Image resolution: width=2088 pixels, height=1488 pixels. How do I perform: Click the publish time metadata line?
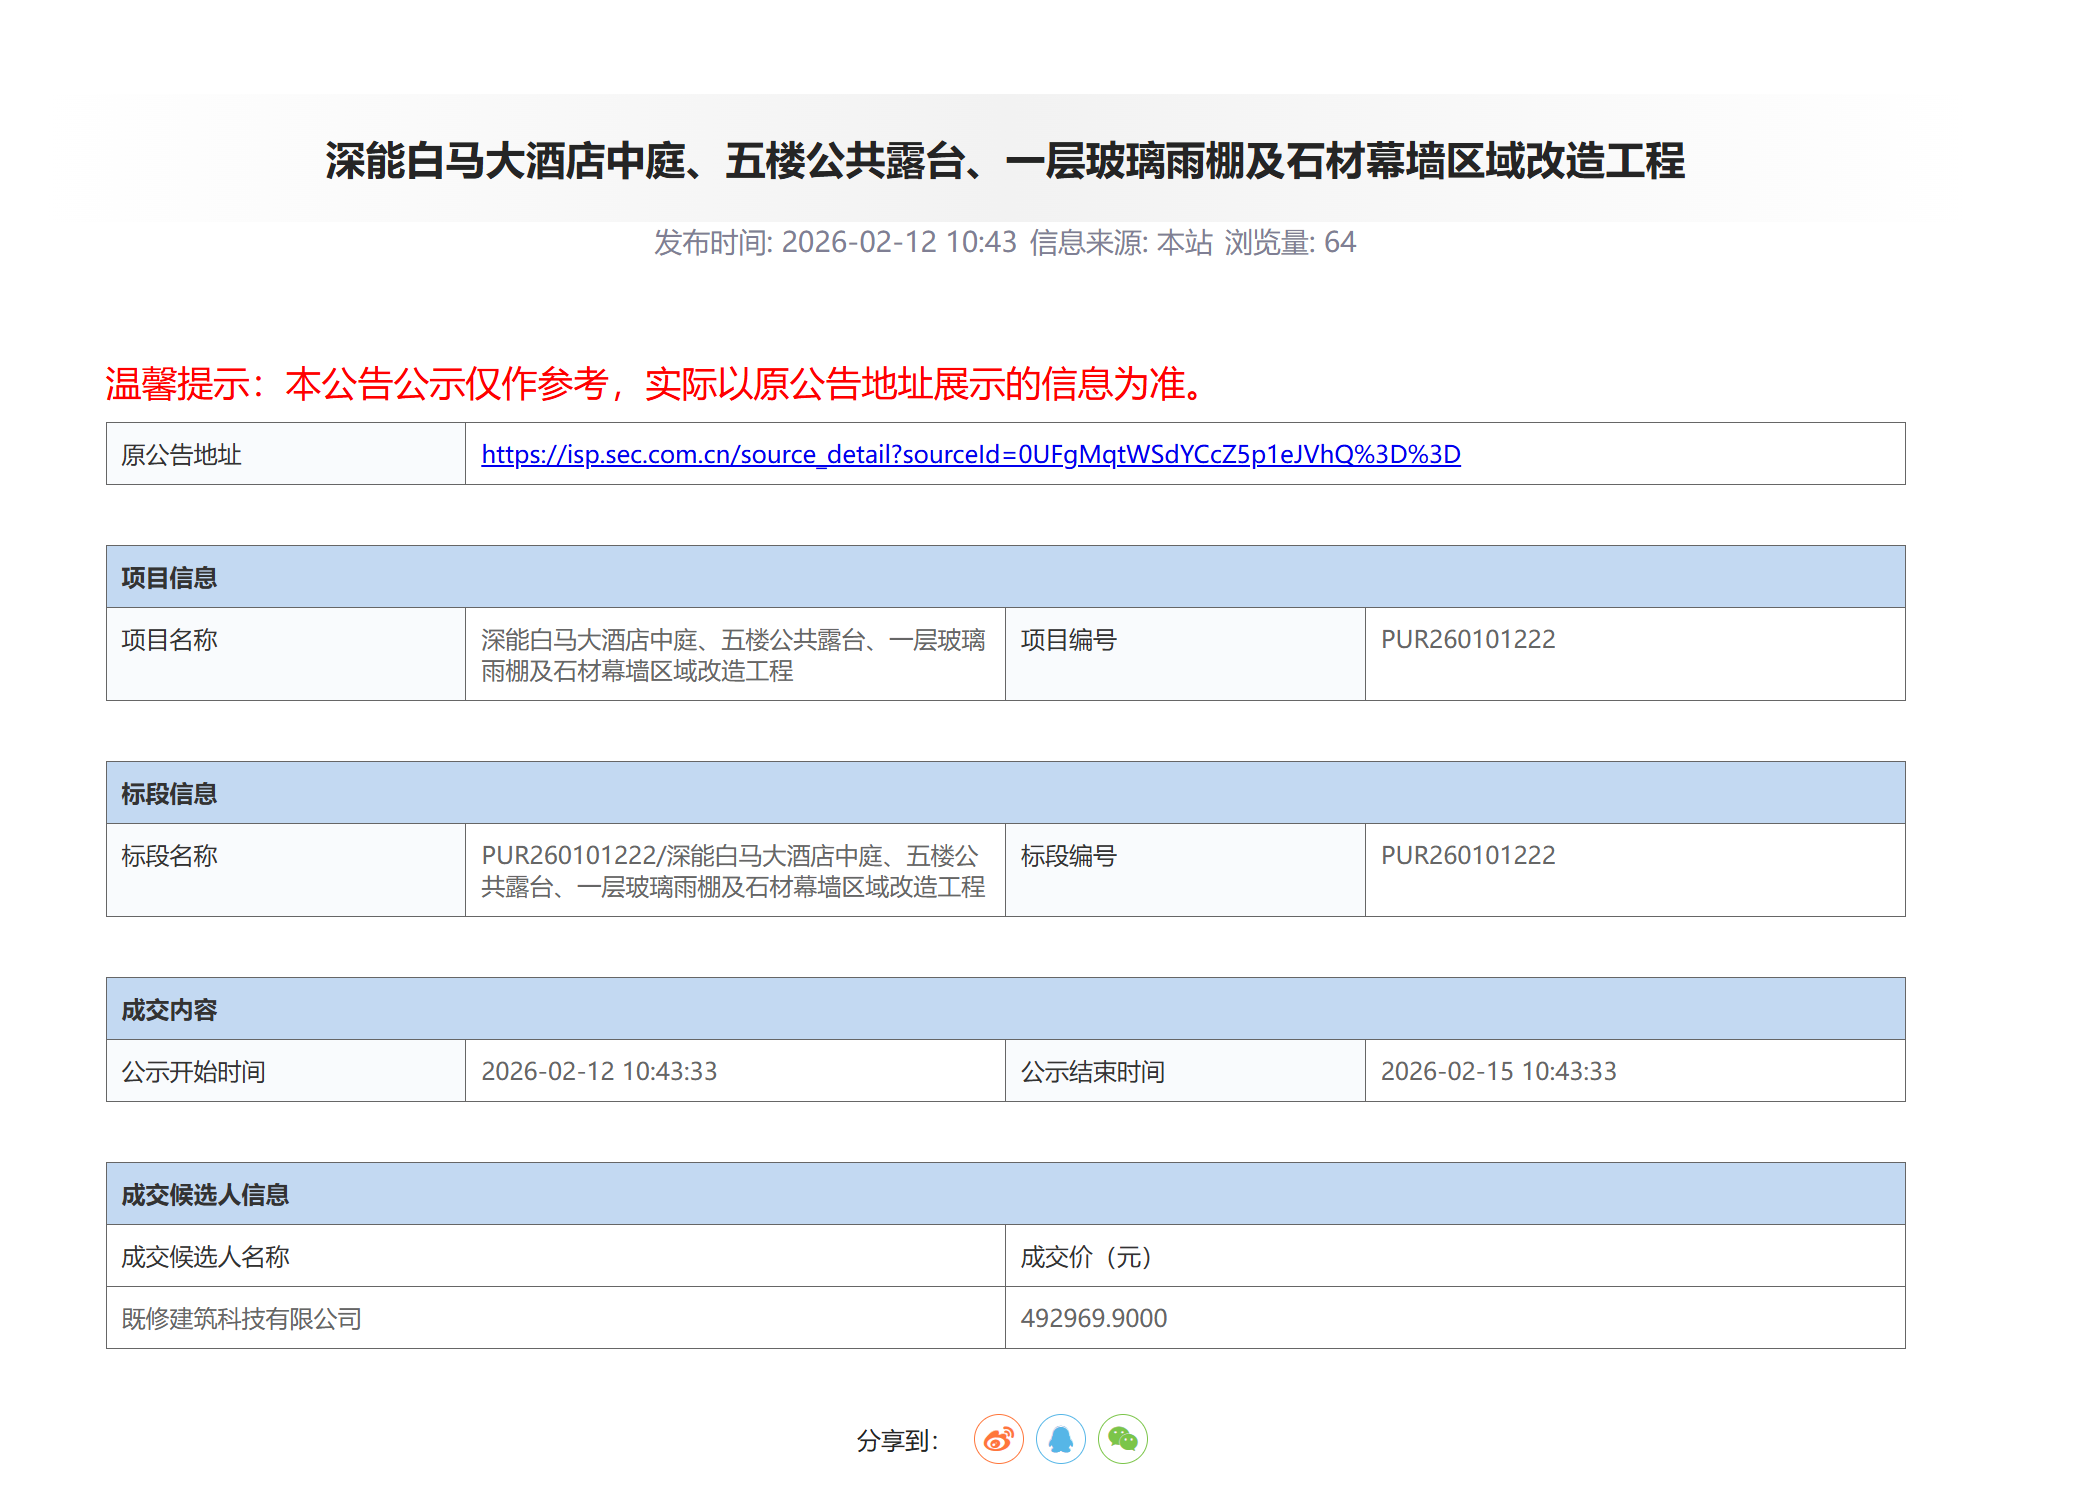pos(1004,243)
